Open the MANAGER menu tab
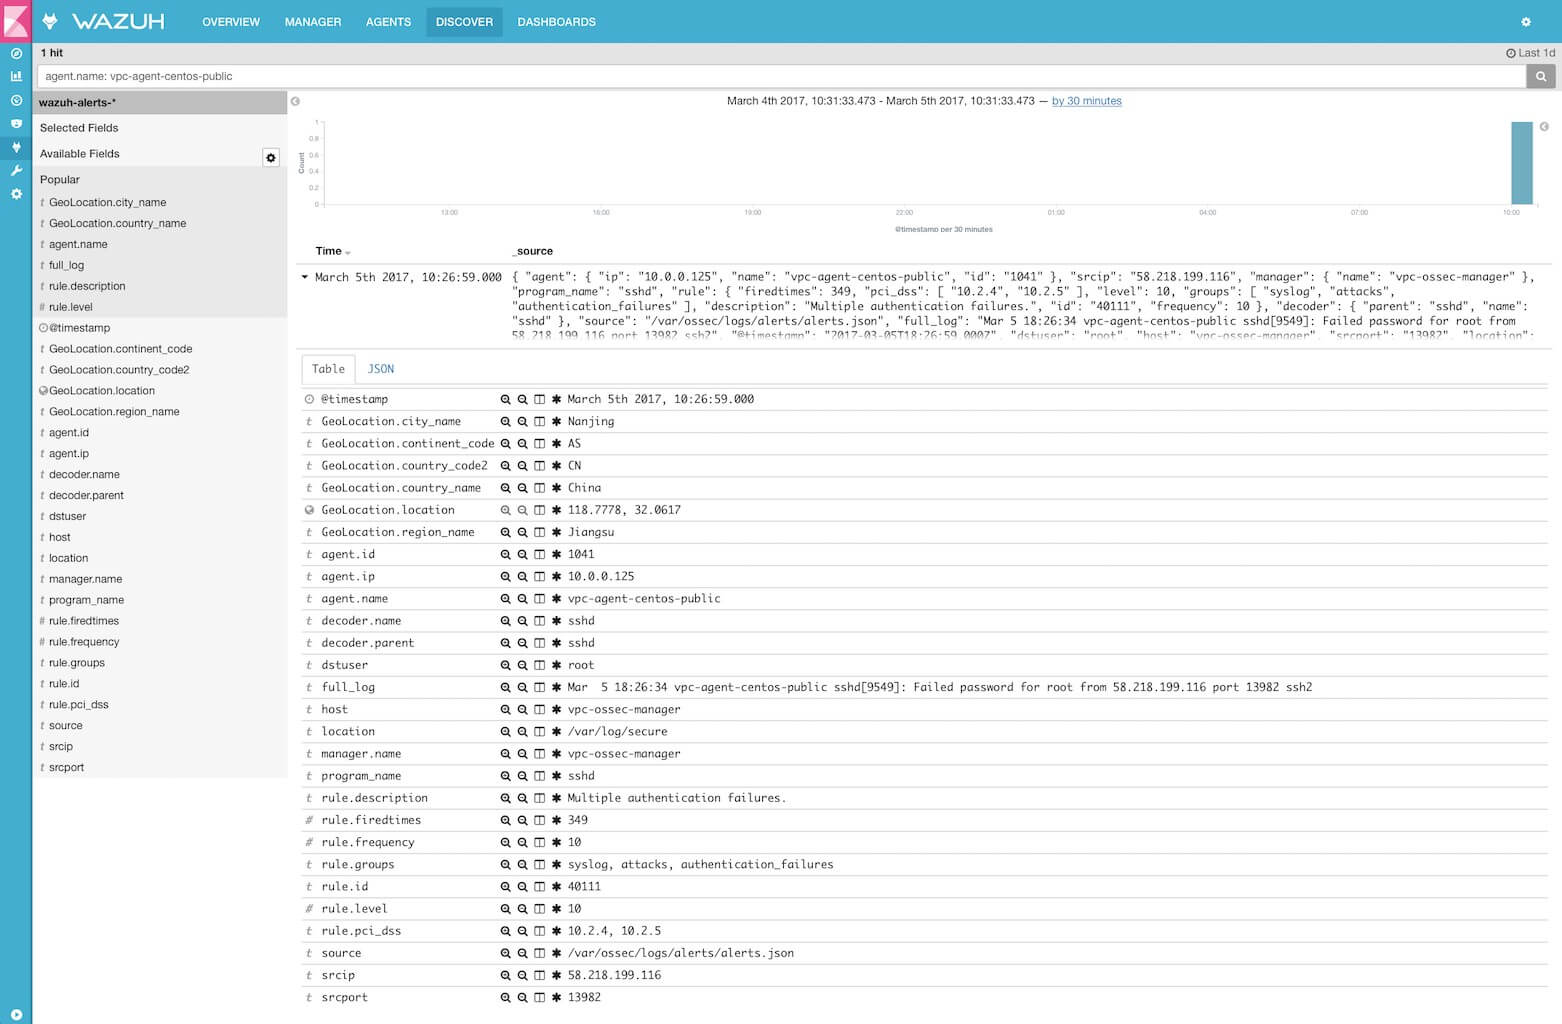The width and height of the screenshot is (1562, 1024). coord(313,22)
